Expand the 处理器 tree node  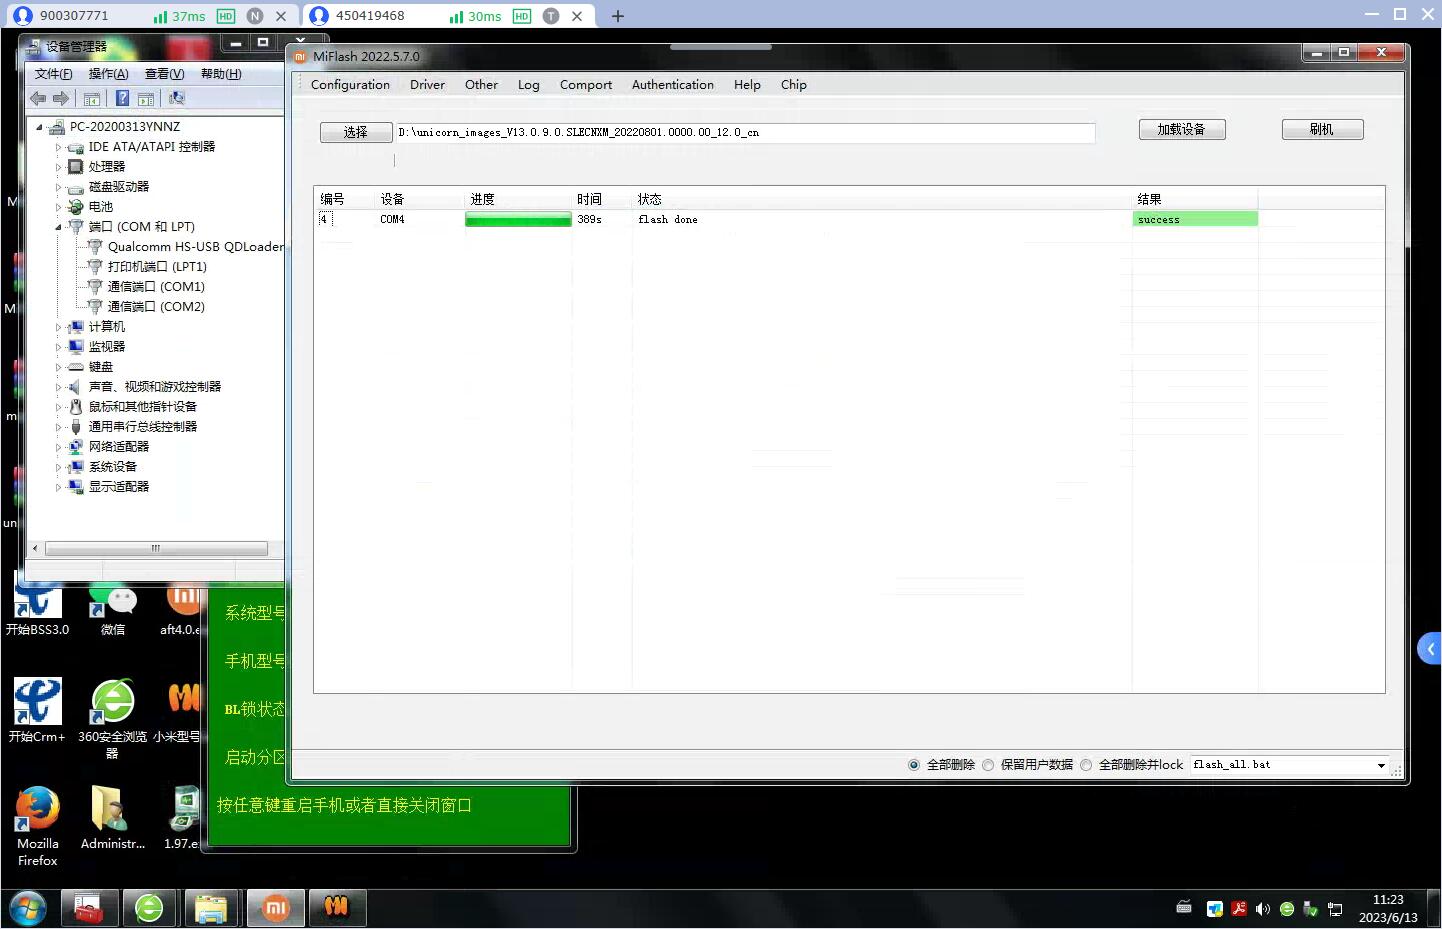(58, 167)
